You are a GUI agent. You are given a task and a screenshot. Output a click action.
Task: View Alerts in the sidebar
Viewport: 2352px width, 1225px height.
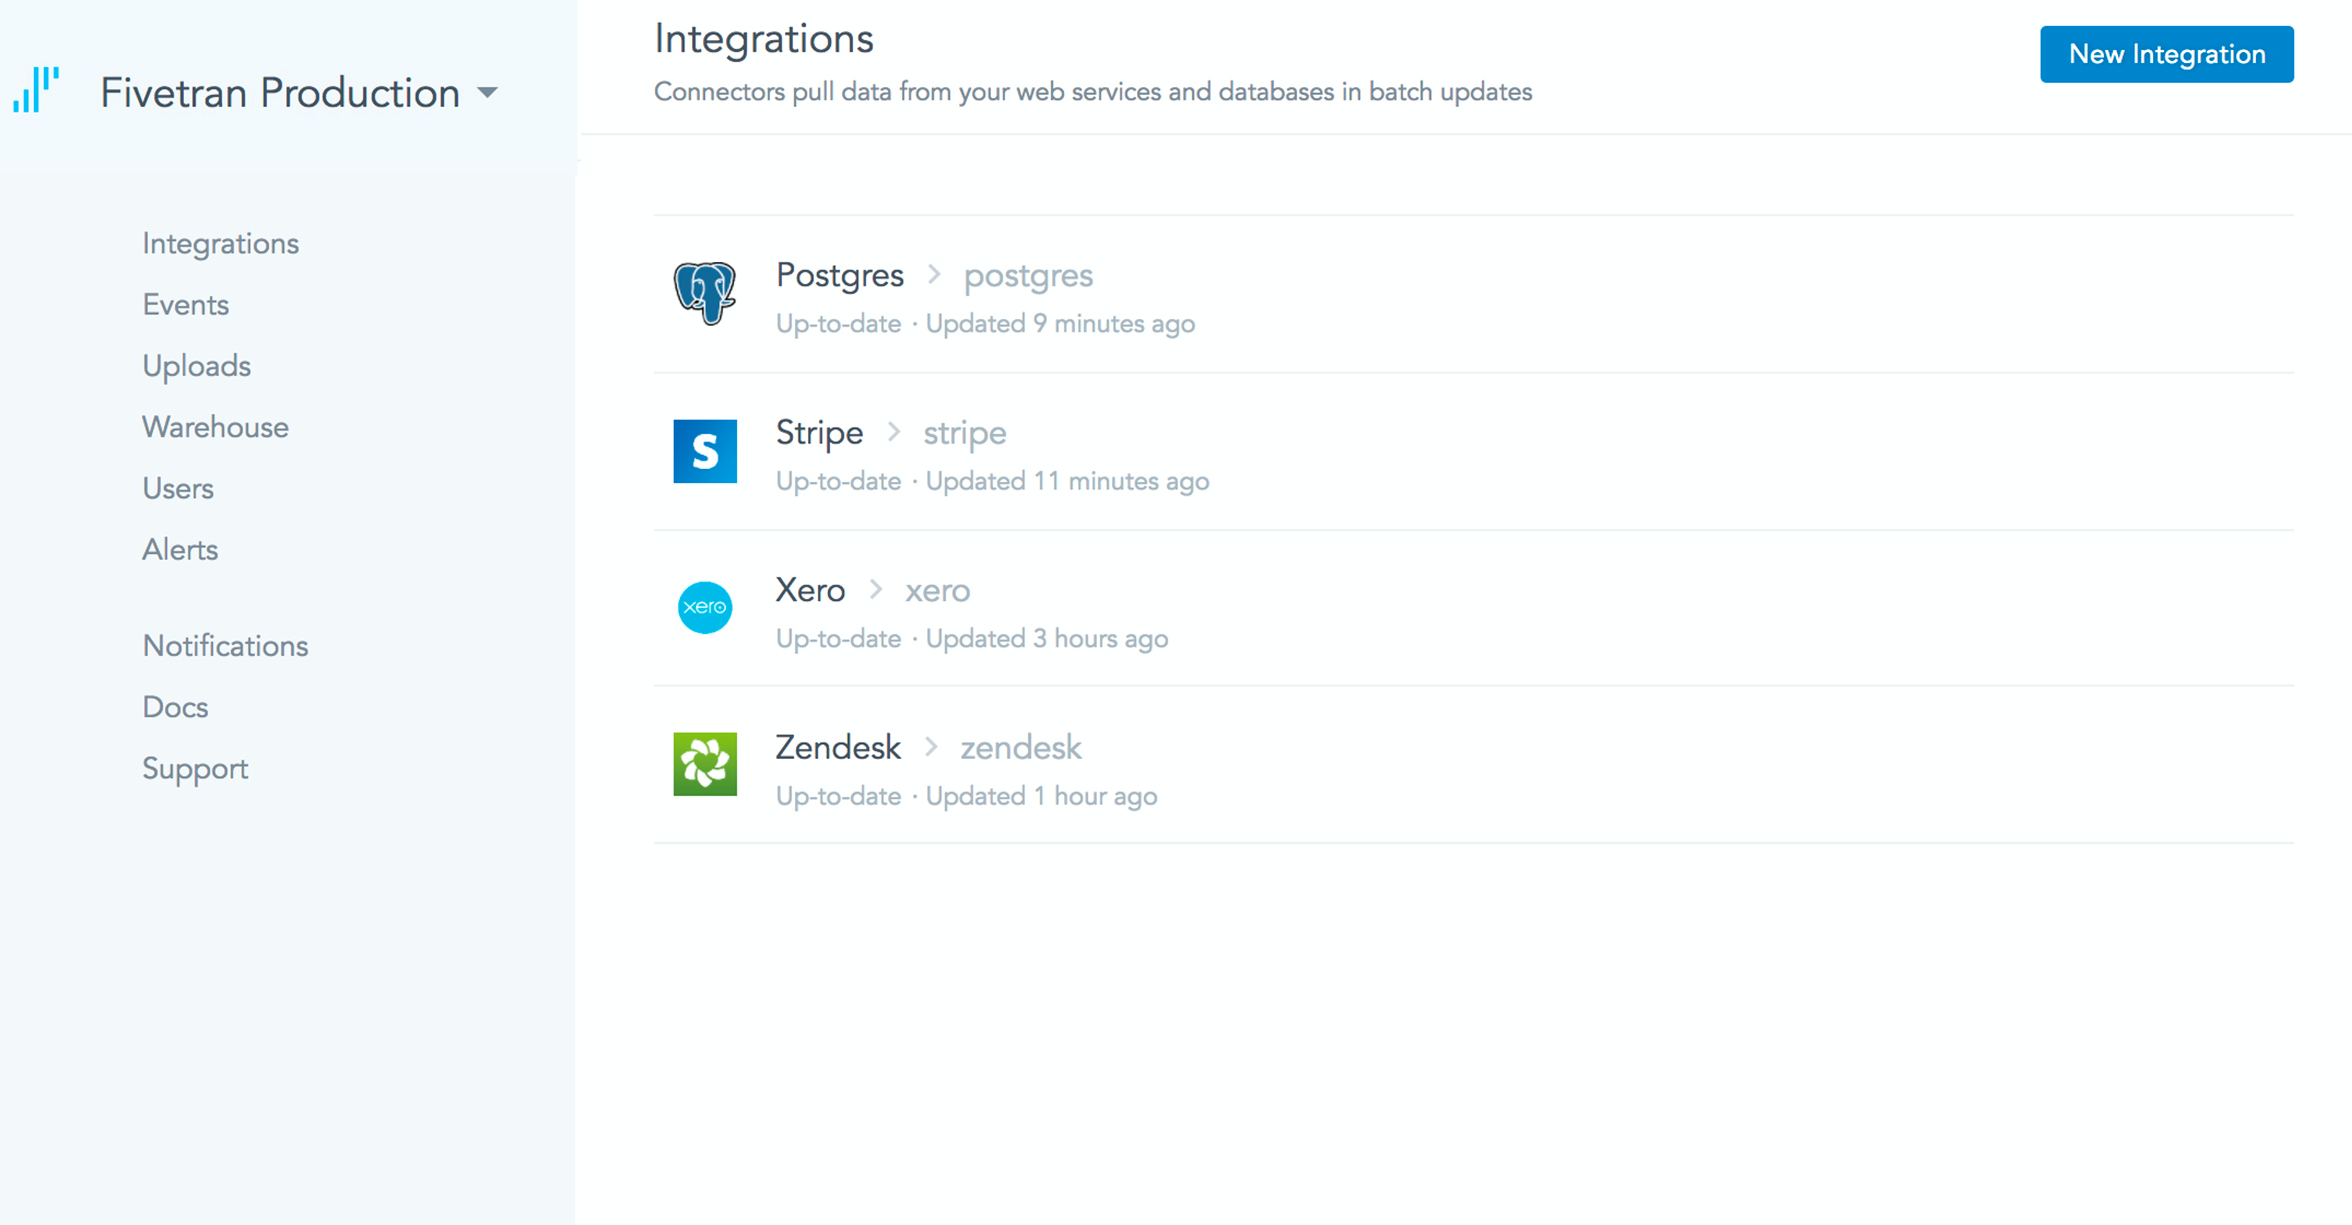click(180, 550)
